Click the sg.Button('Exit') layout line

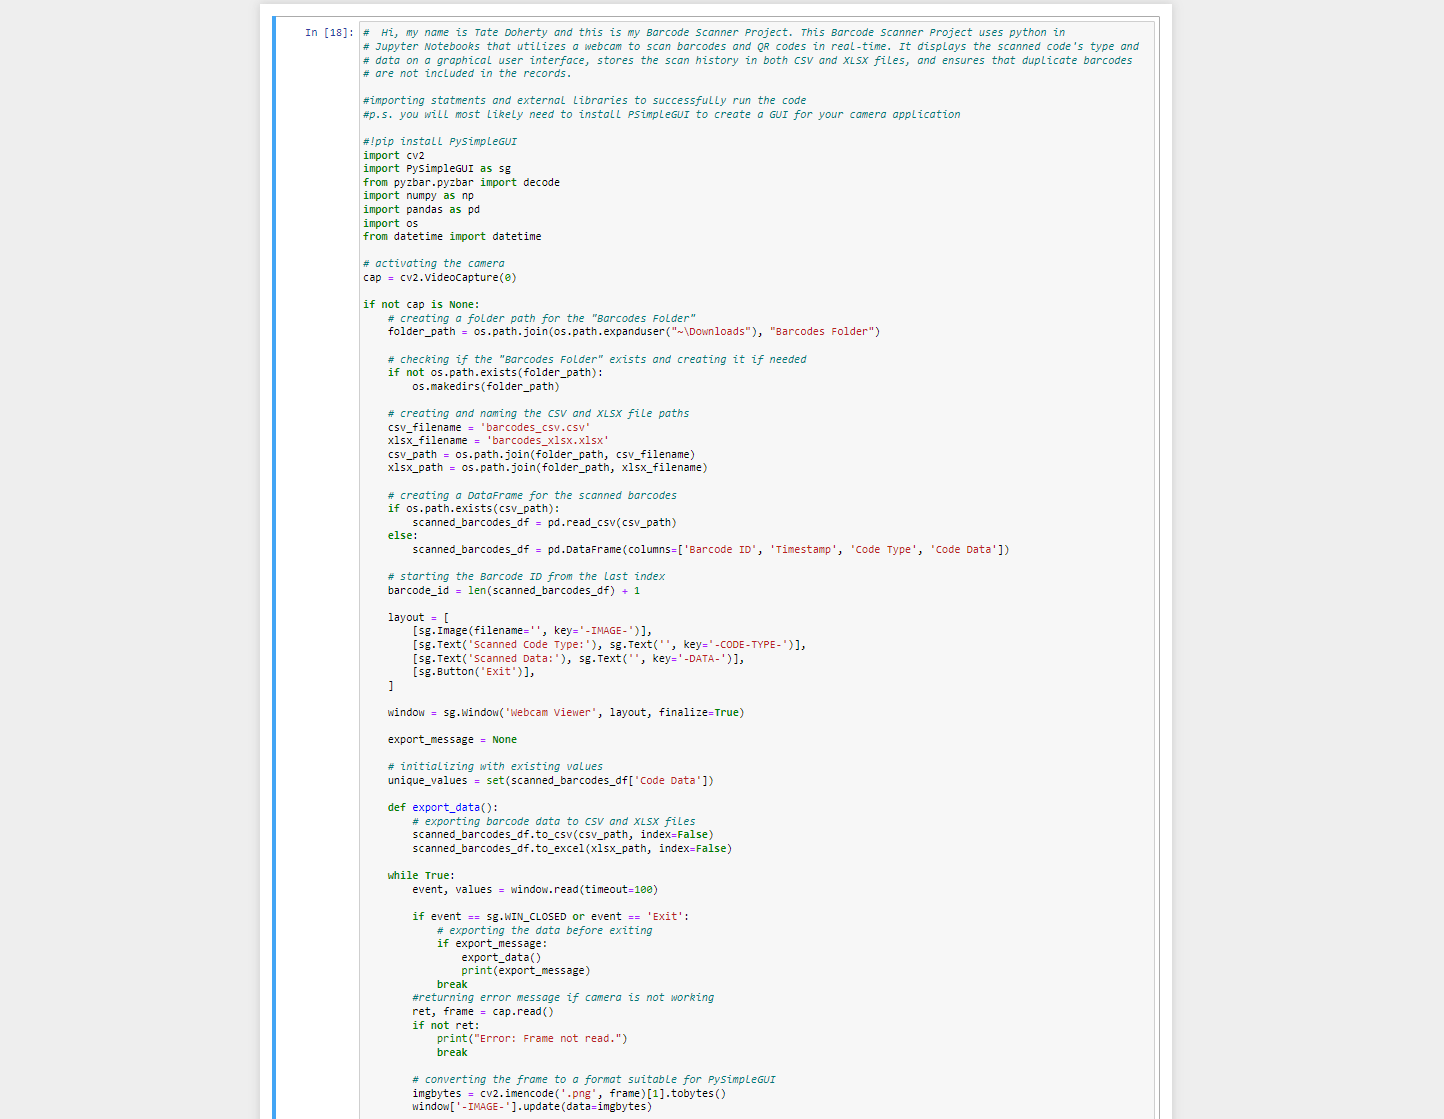(x=473, y=672)
